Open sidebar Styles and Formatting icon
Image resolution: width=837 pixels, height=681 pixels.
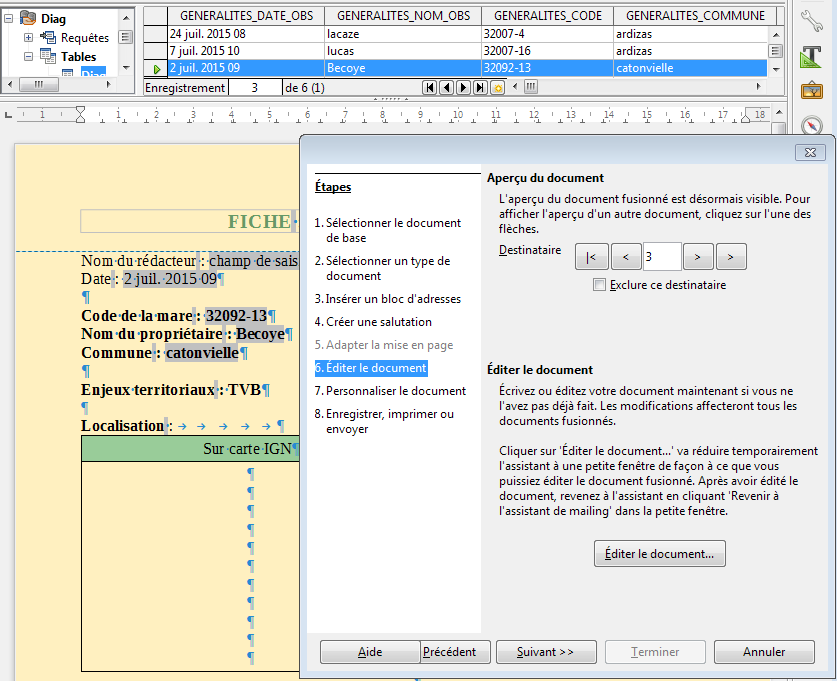coord(811,57)
